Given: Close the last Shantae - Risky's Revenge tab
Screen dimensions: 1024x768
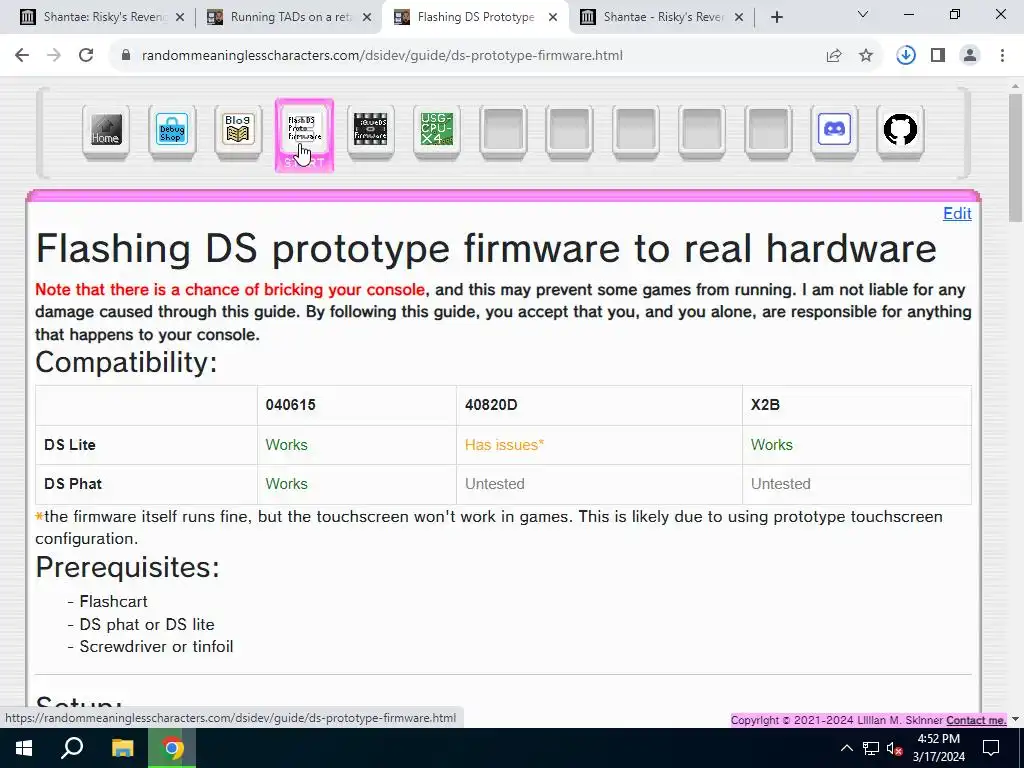Looking at the screenshot, I should [739, 18].
